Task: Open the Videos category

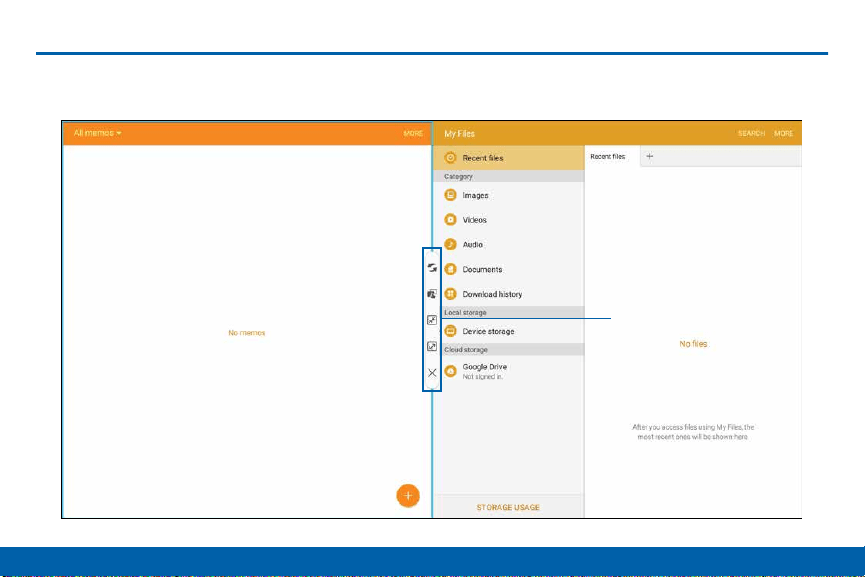Action: click(509, 220)
